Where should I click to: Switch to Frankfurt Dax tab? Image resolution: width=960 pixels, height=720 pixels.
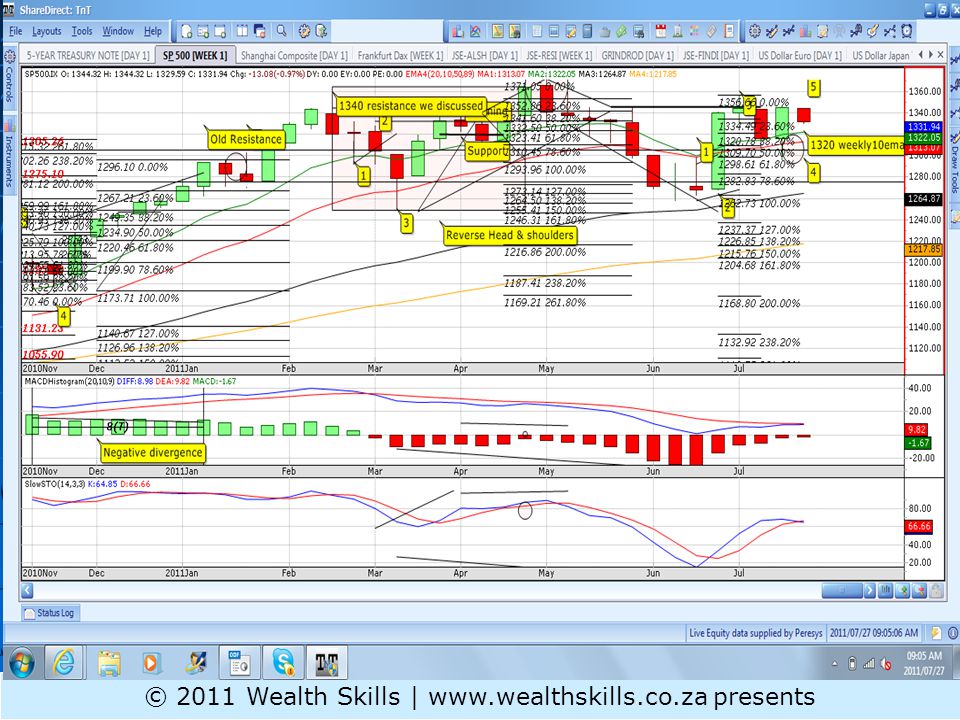[x=400, y=55]
